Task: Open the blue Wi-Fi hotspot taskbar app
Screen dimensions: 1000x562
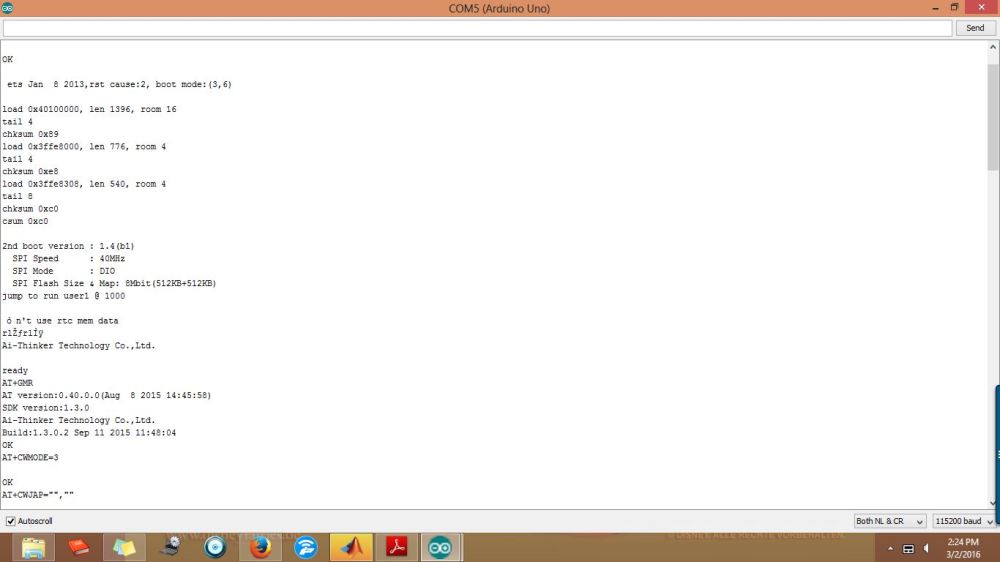Action: click(306, 547)
